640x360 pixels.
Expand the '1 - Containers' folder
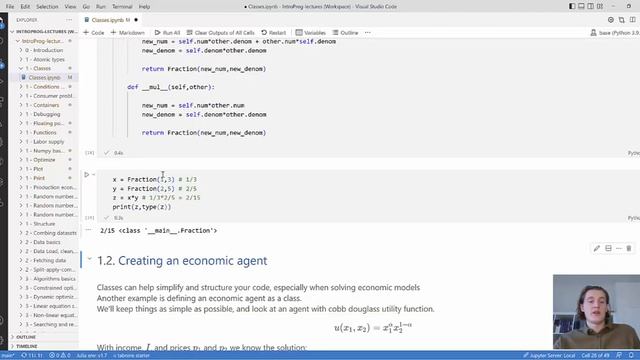point(44,105)
